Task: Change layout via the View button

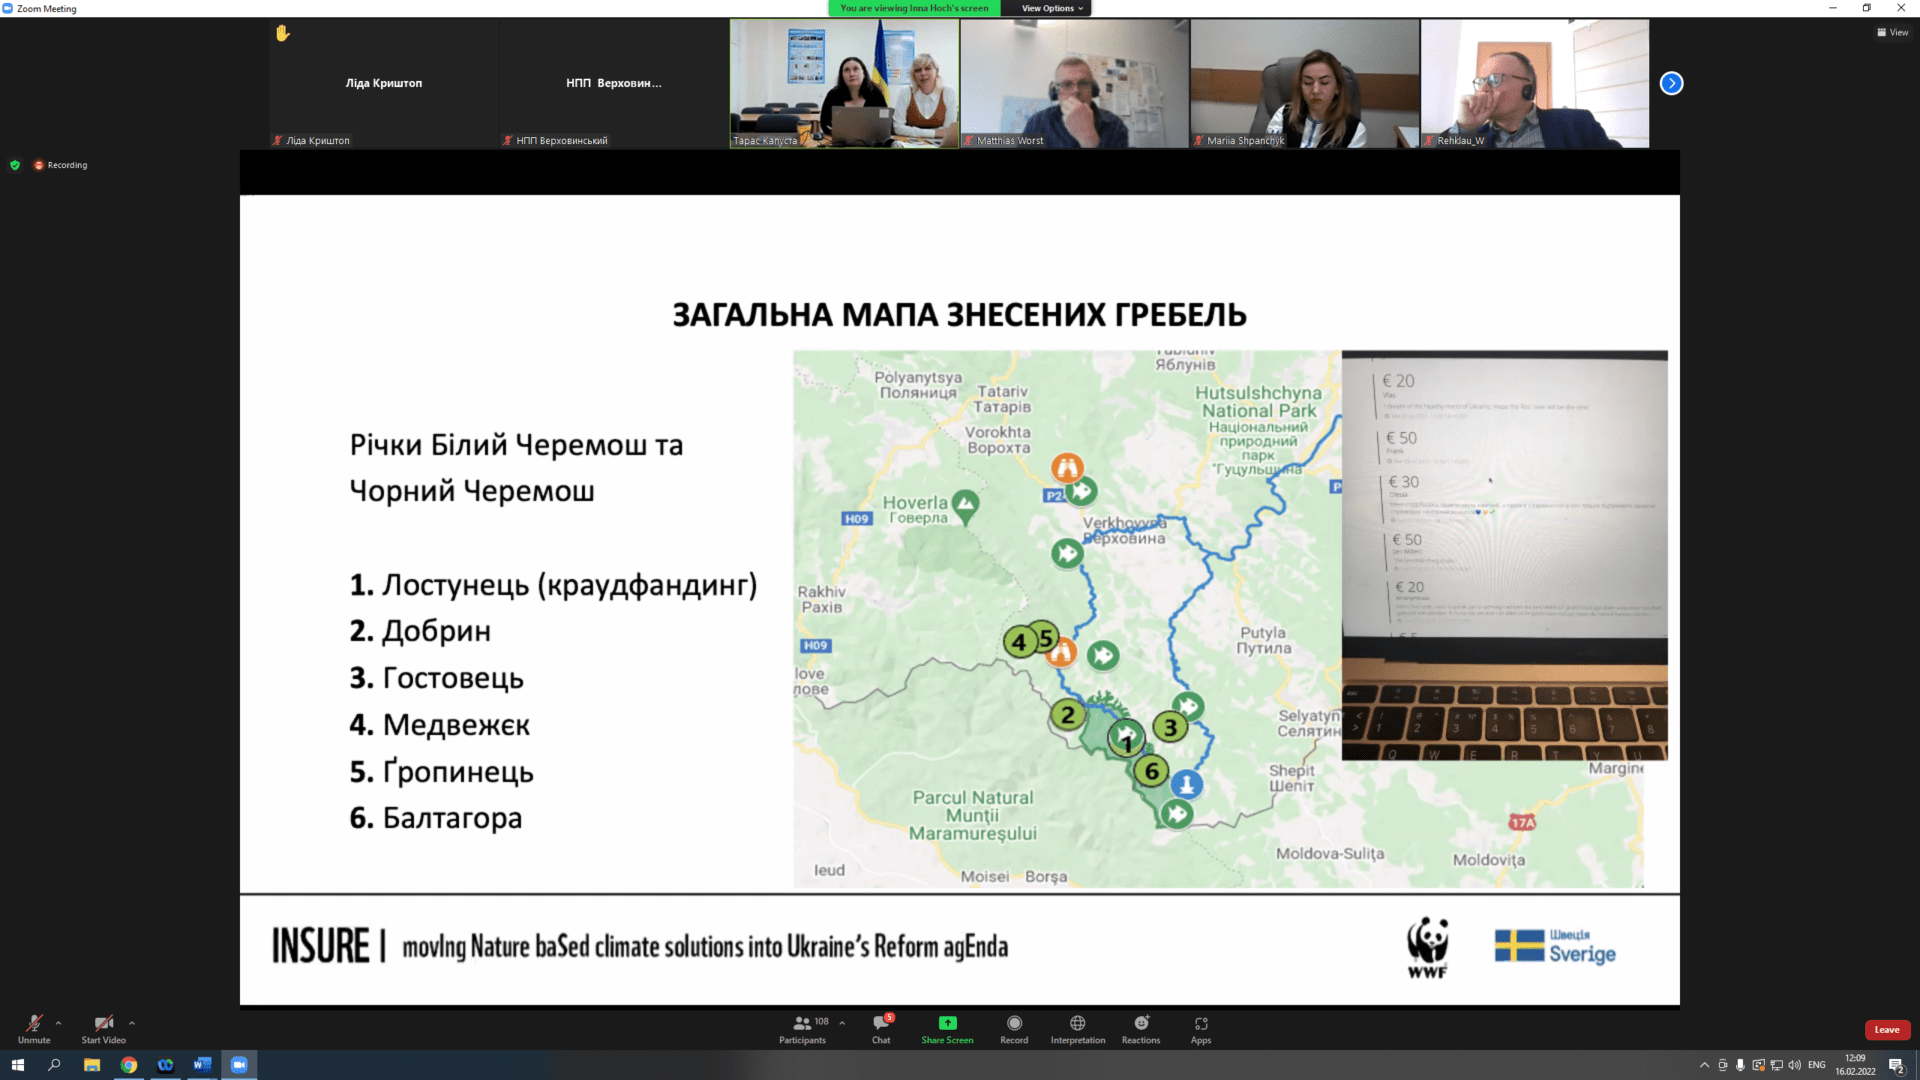Action: pyautogui.click(x=1892, y=32)
